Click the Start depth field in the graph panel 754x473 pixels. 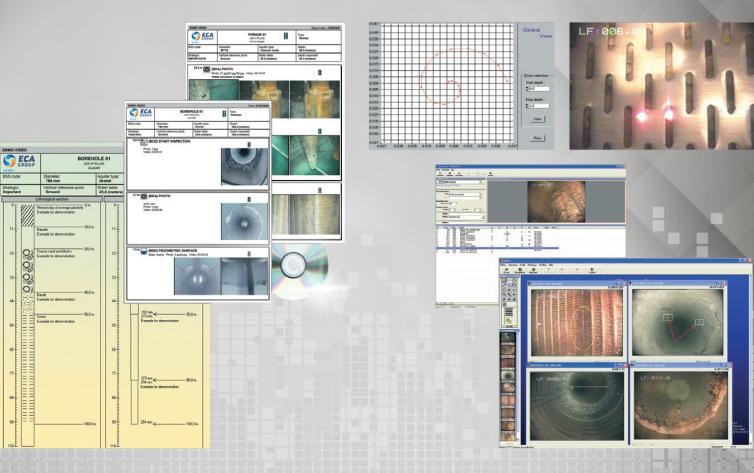pyautogui.click(x=538, y=89)
